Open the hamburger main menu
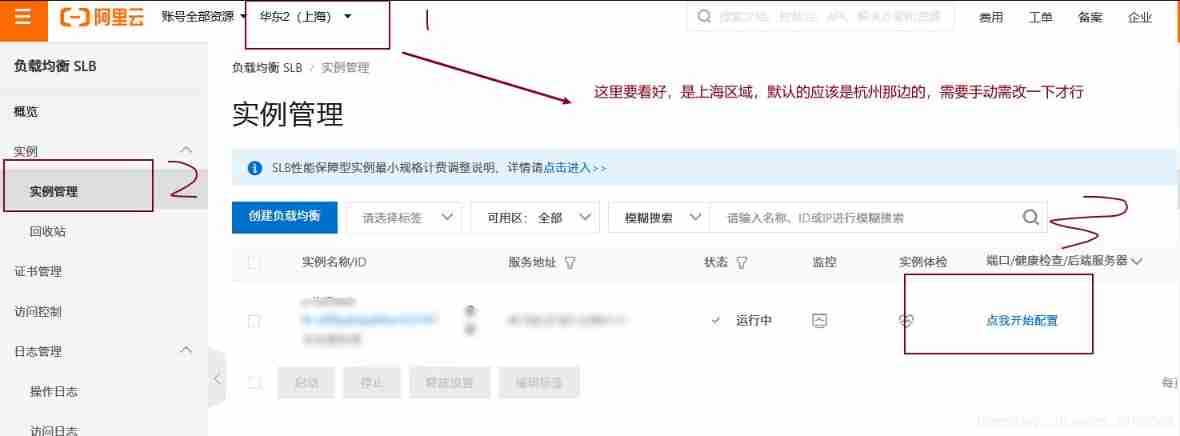 pyautogui.click(x=23, y=19)
